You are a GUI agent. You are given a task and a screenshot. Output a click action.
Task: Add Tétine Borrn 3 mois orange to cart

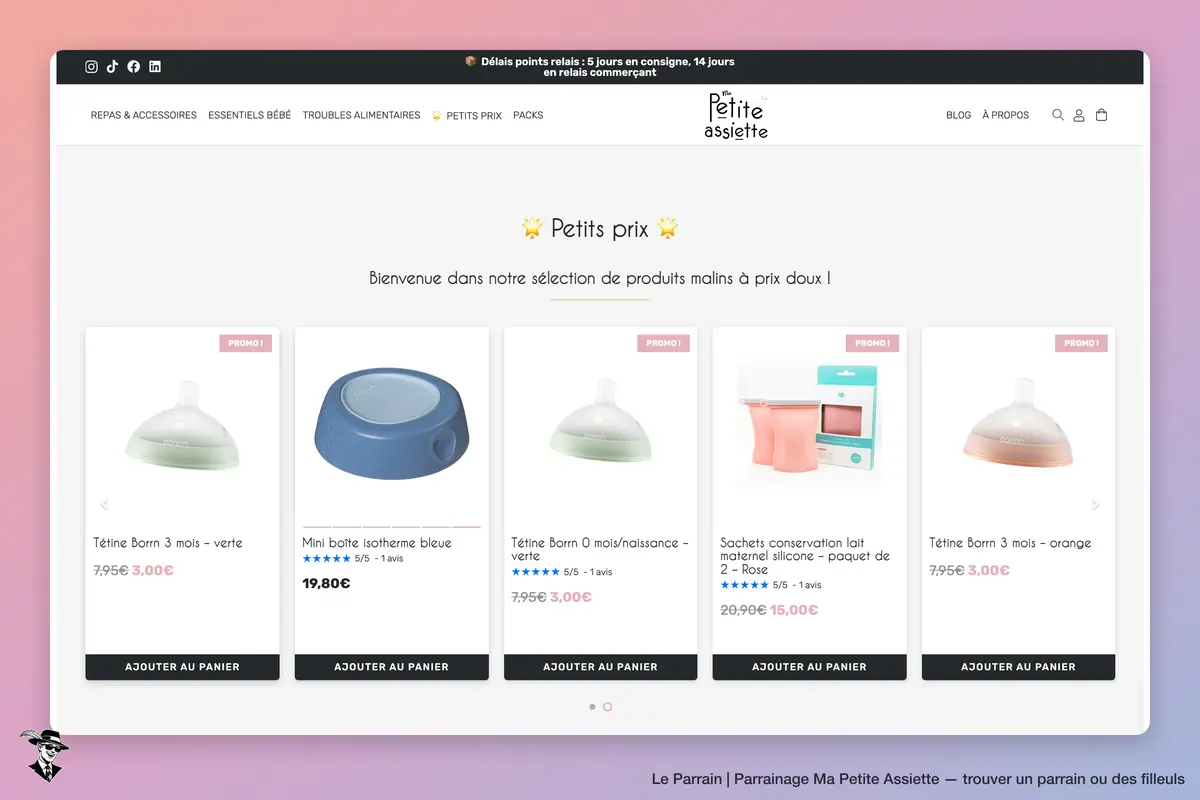coord(1018,667)
